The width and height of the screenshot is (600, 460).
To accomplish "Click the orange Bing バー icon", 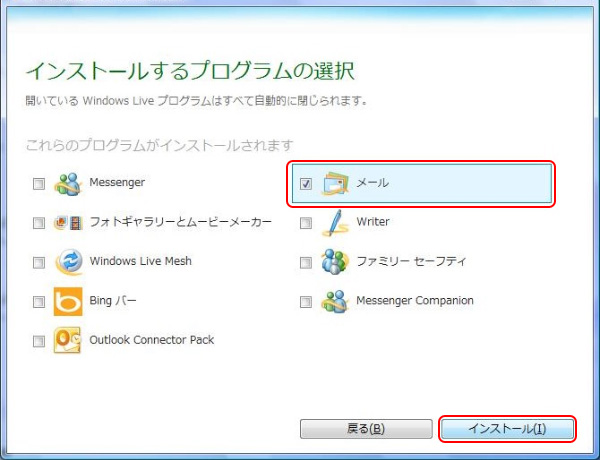I will tap(68, 302).
